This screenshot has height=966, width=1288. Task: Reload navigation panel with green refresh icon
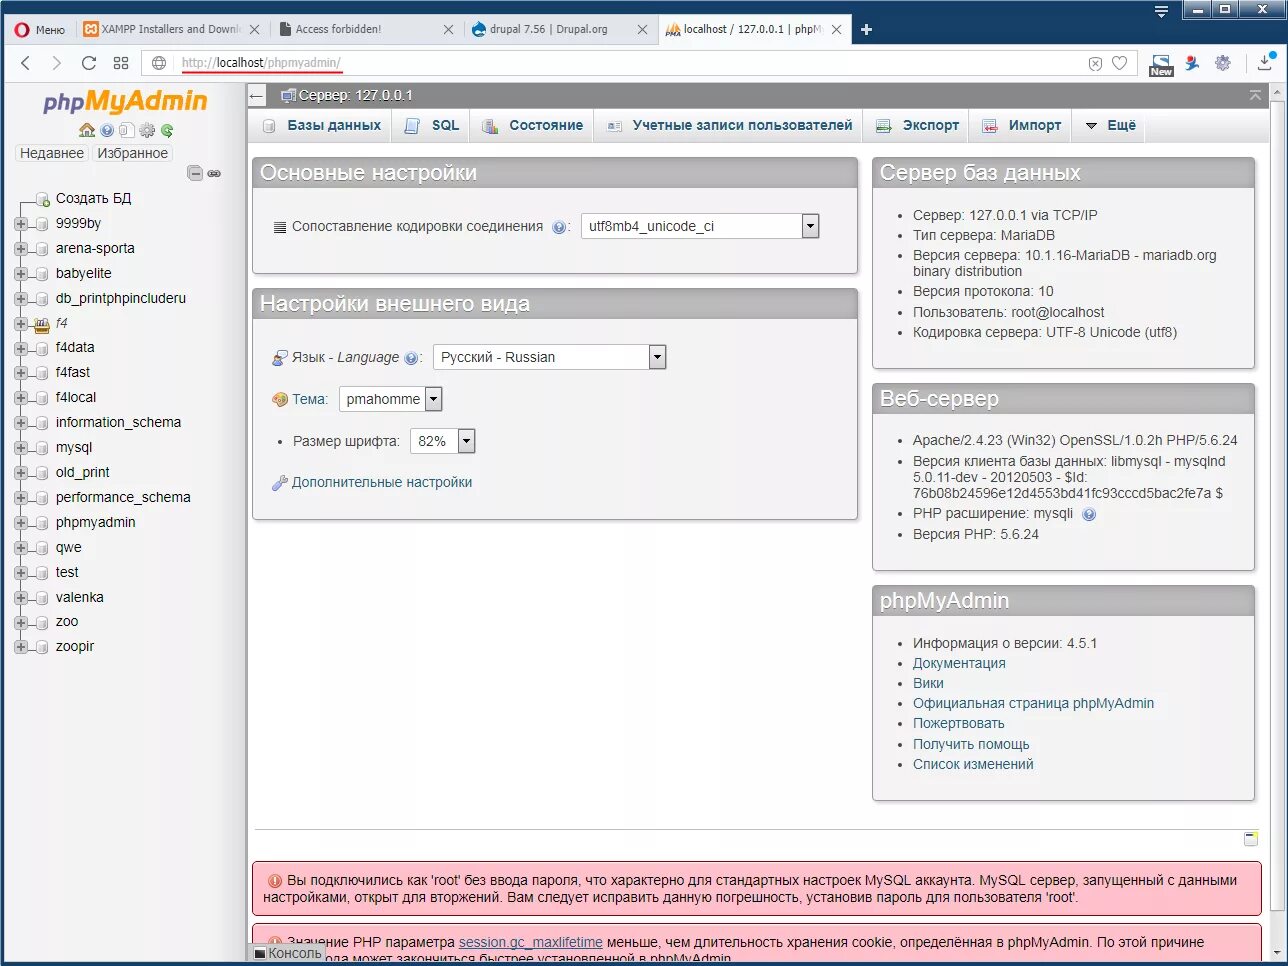[x=167, y=130]
